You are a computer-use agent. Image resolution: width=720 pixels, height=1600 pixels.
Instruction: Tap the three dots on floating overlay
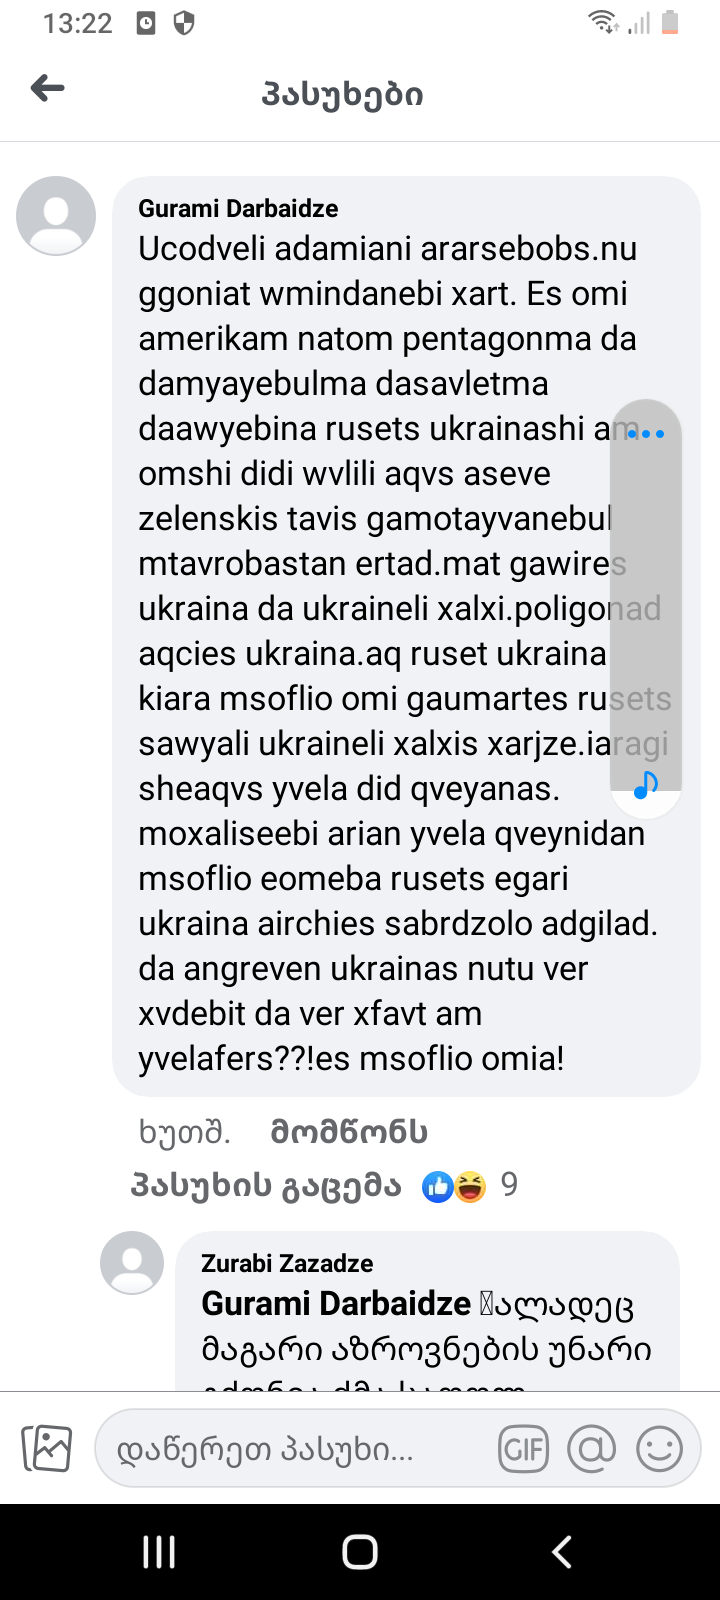click(646, 434)
